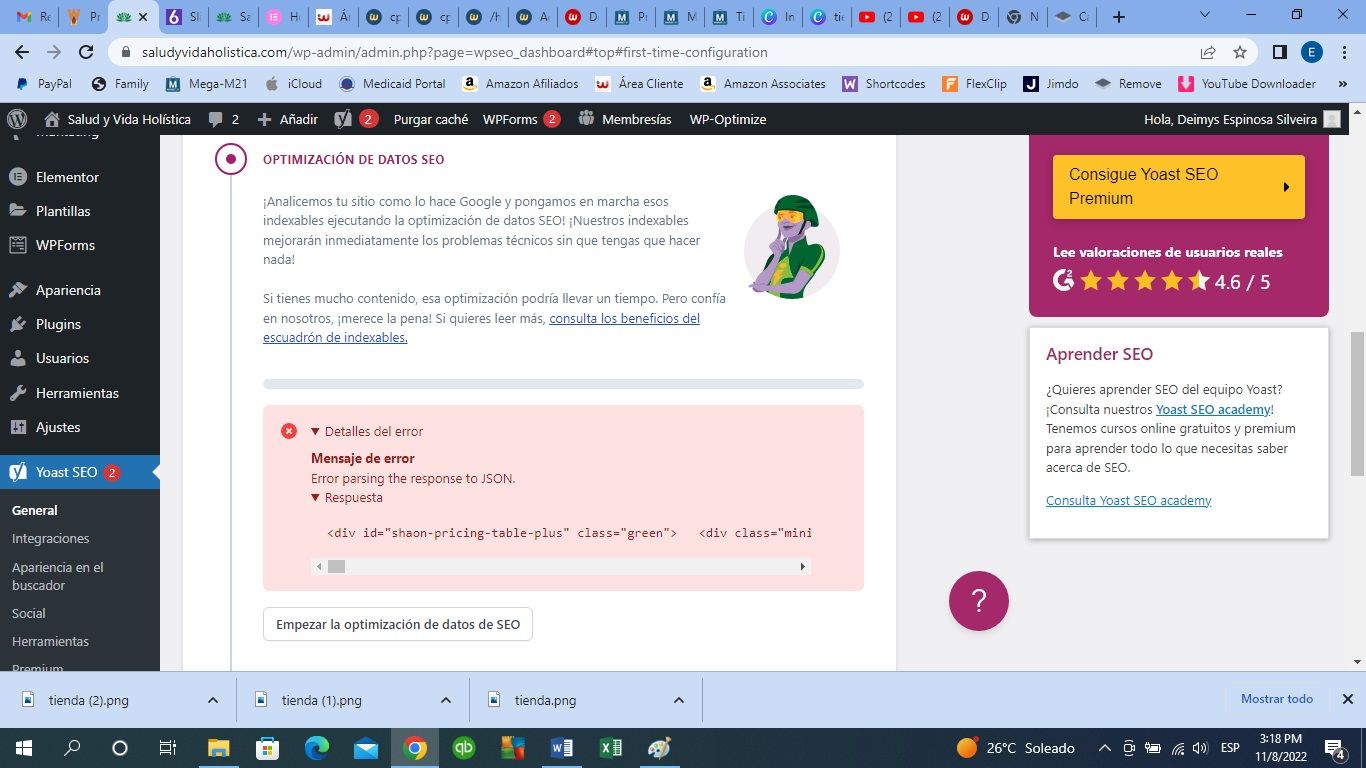Click the share page icon in address bar
This screenshot has height=768, width=1366.
click(1208, 52)
